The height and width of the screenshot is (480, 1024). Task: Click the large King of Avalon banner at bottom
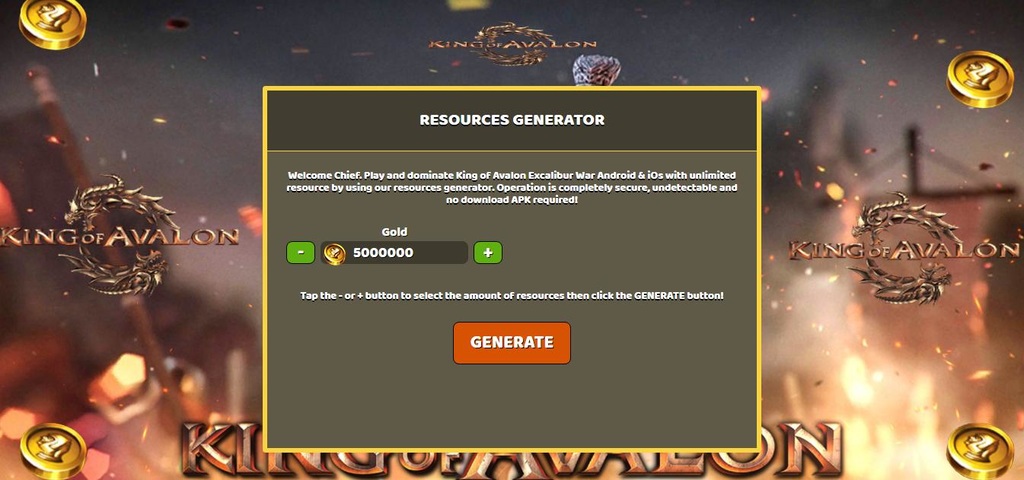click(x=511, y=451)
